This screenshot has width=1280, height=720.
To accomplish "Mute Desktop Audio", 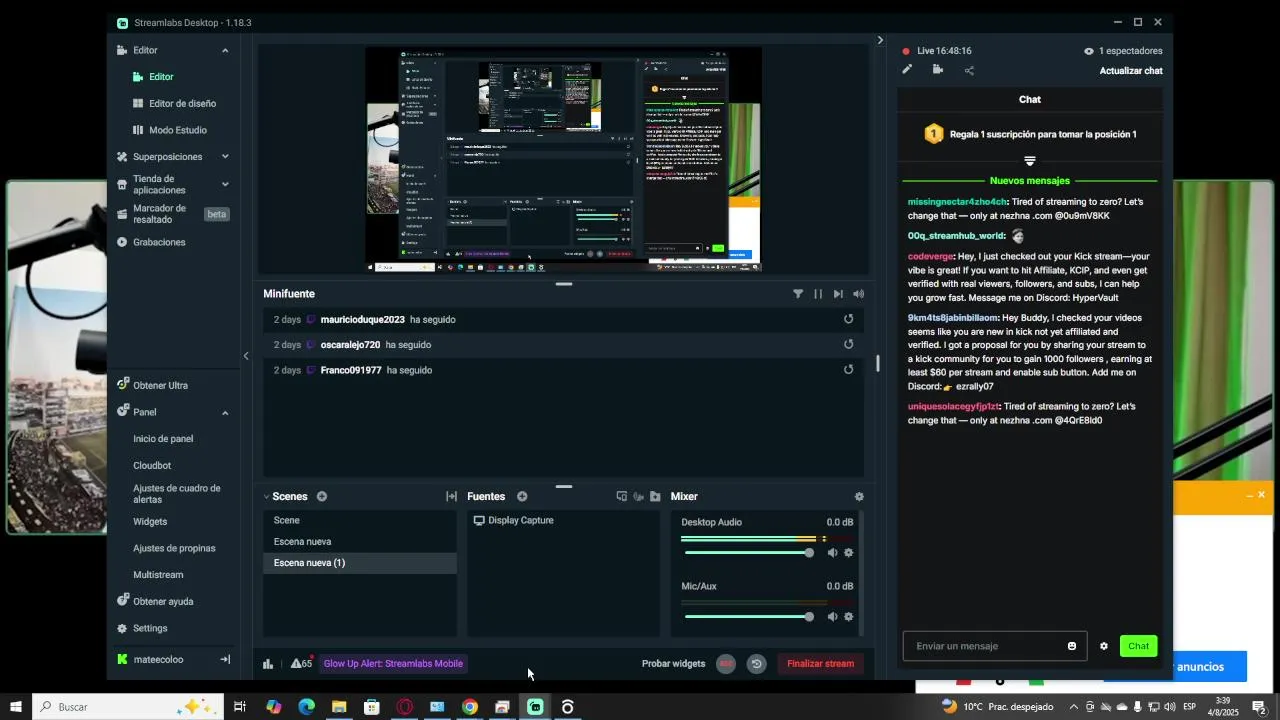I will click(x=832, y=553).
